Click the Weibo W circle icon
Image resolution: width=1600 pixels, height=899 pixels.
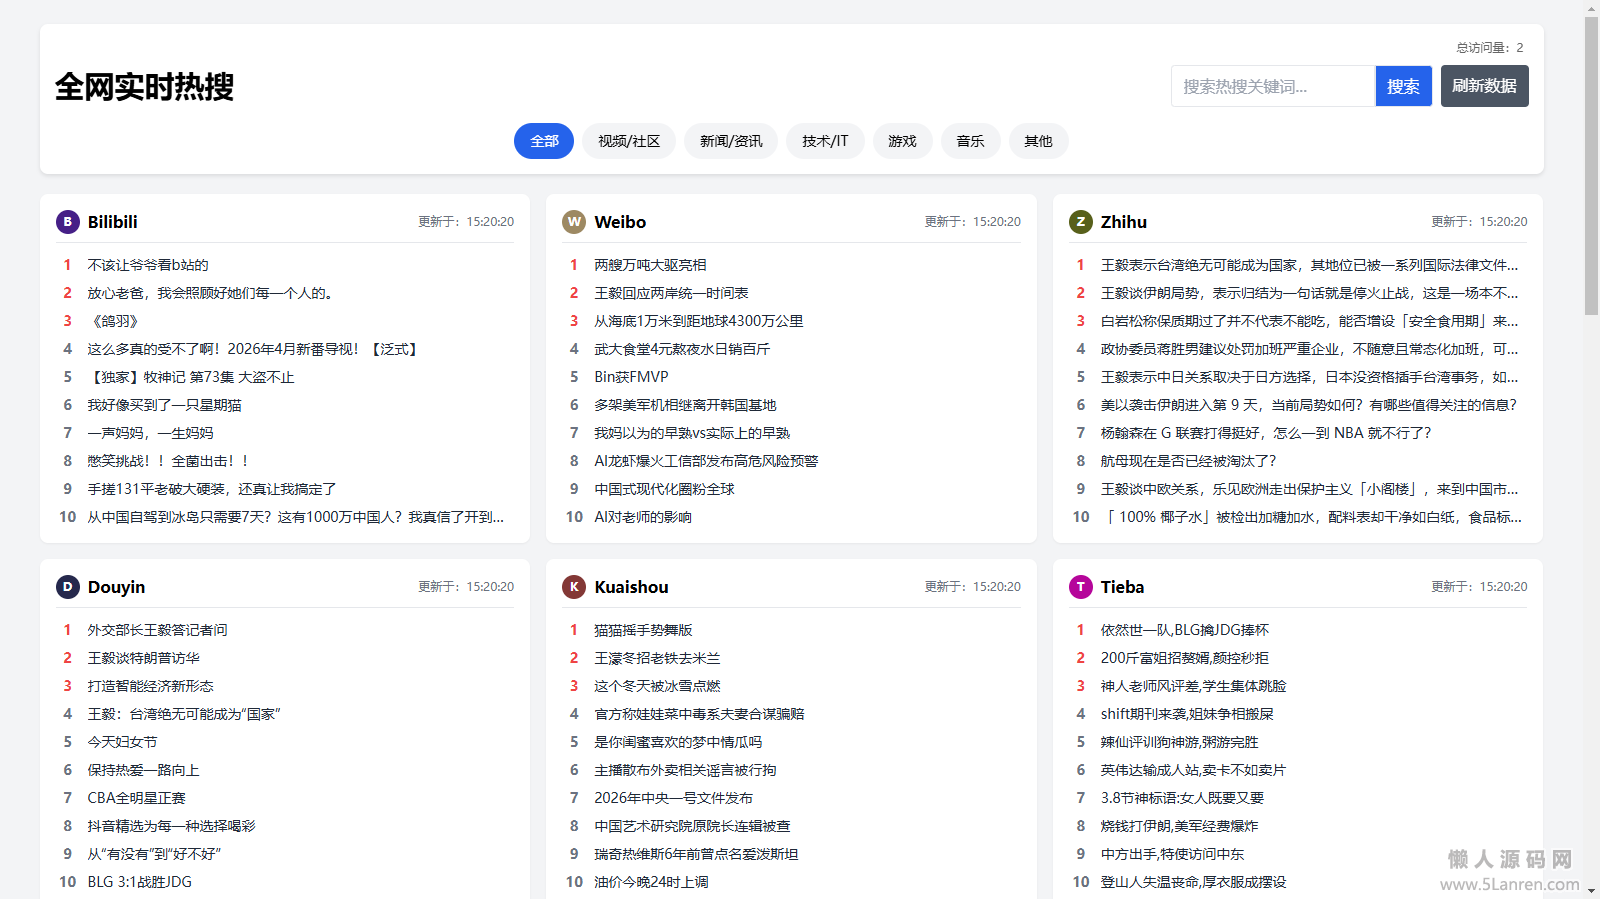point(574,222)
